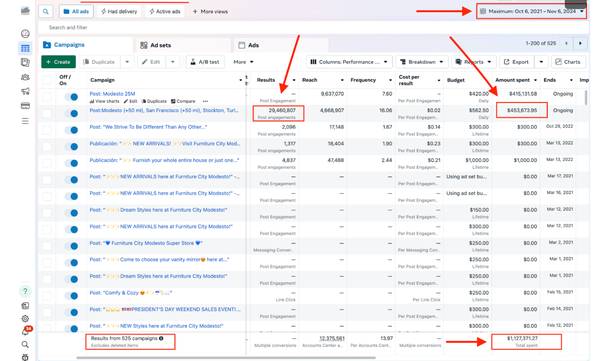Open the Campaigns table icon in sidebar

(x=25, y=48)
